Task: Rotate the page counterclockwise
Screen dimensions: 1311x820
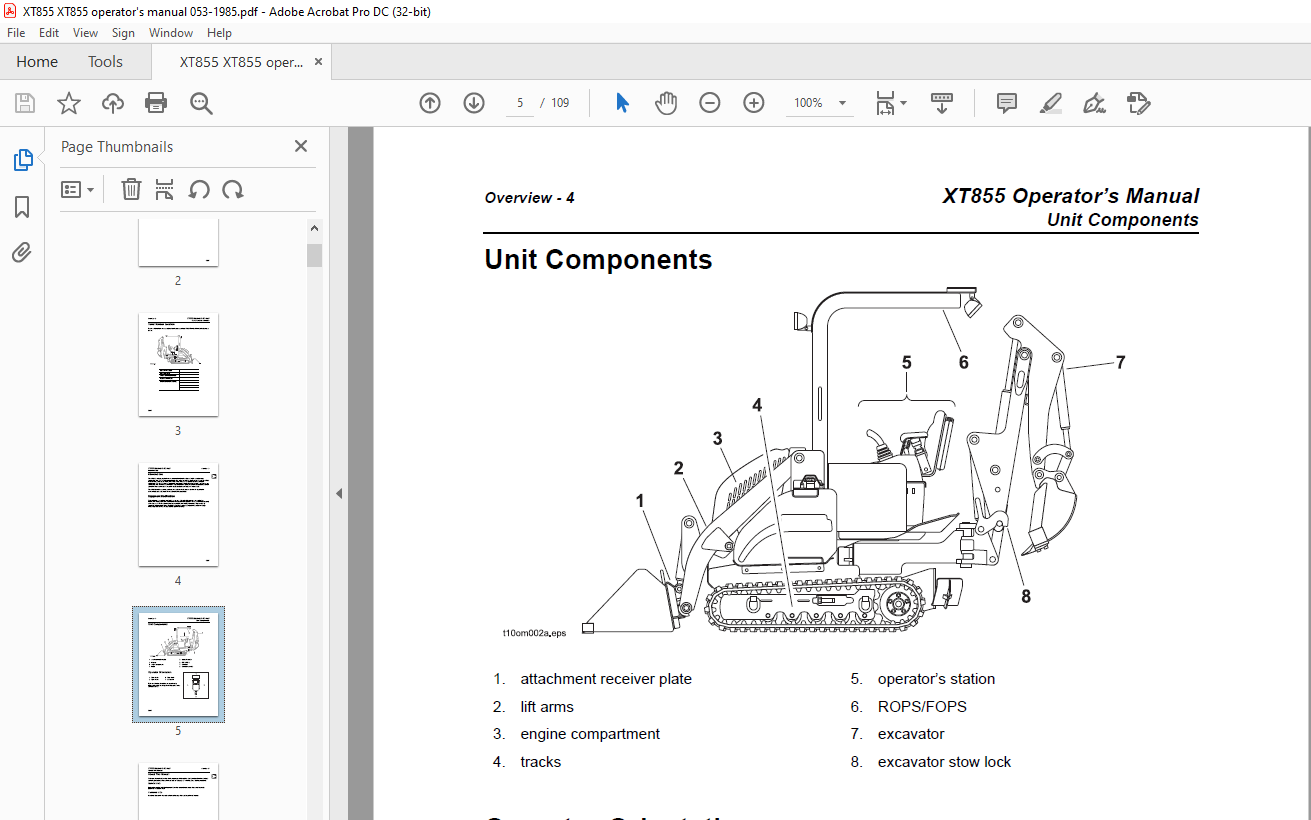Action: [x=199, y=189]
